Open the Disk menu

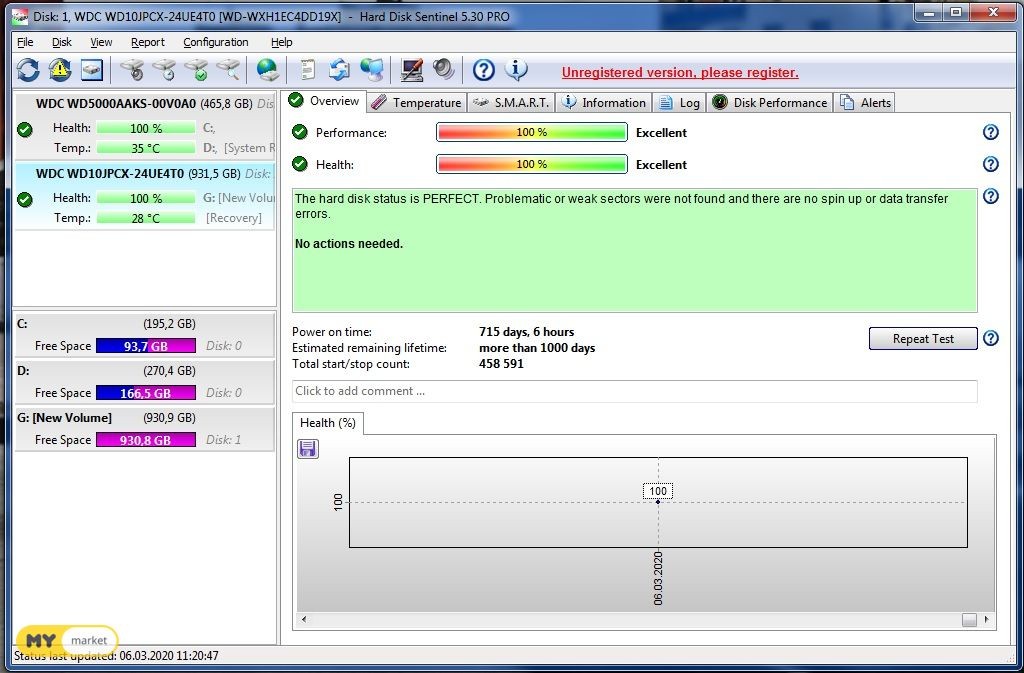click(62, 42)
